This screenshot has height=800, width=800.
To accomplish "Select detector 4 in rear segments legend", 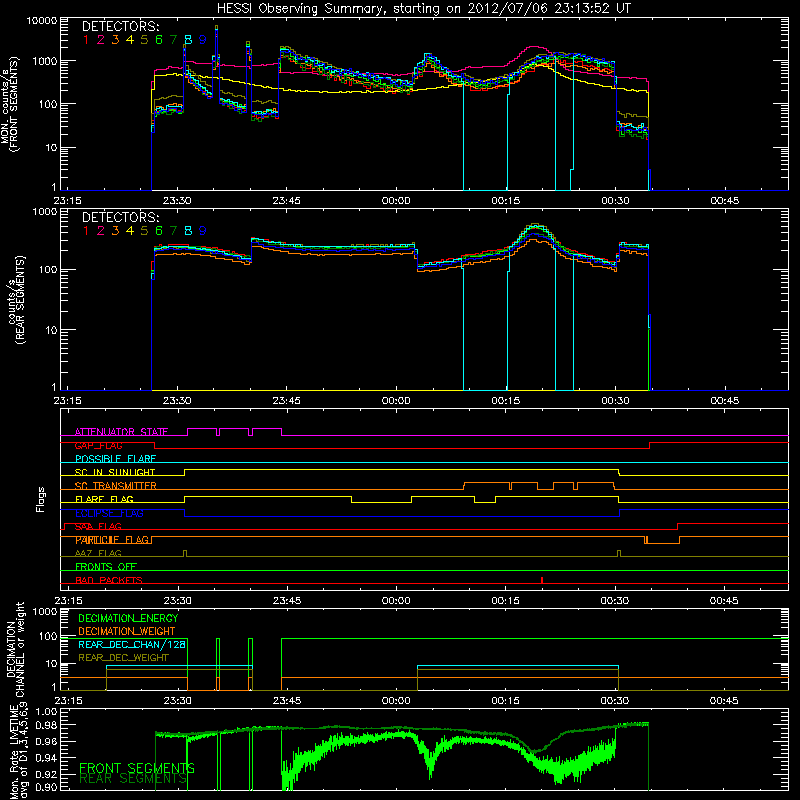I will (130, 231).
